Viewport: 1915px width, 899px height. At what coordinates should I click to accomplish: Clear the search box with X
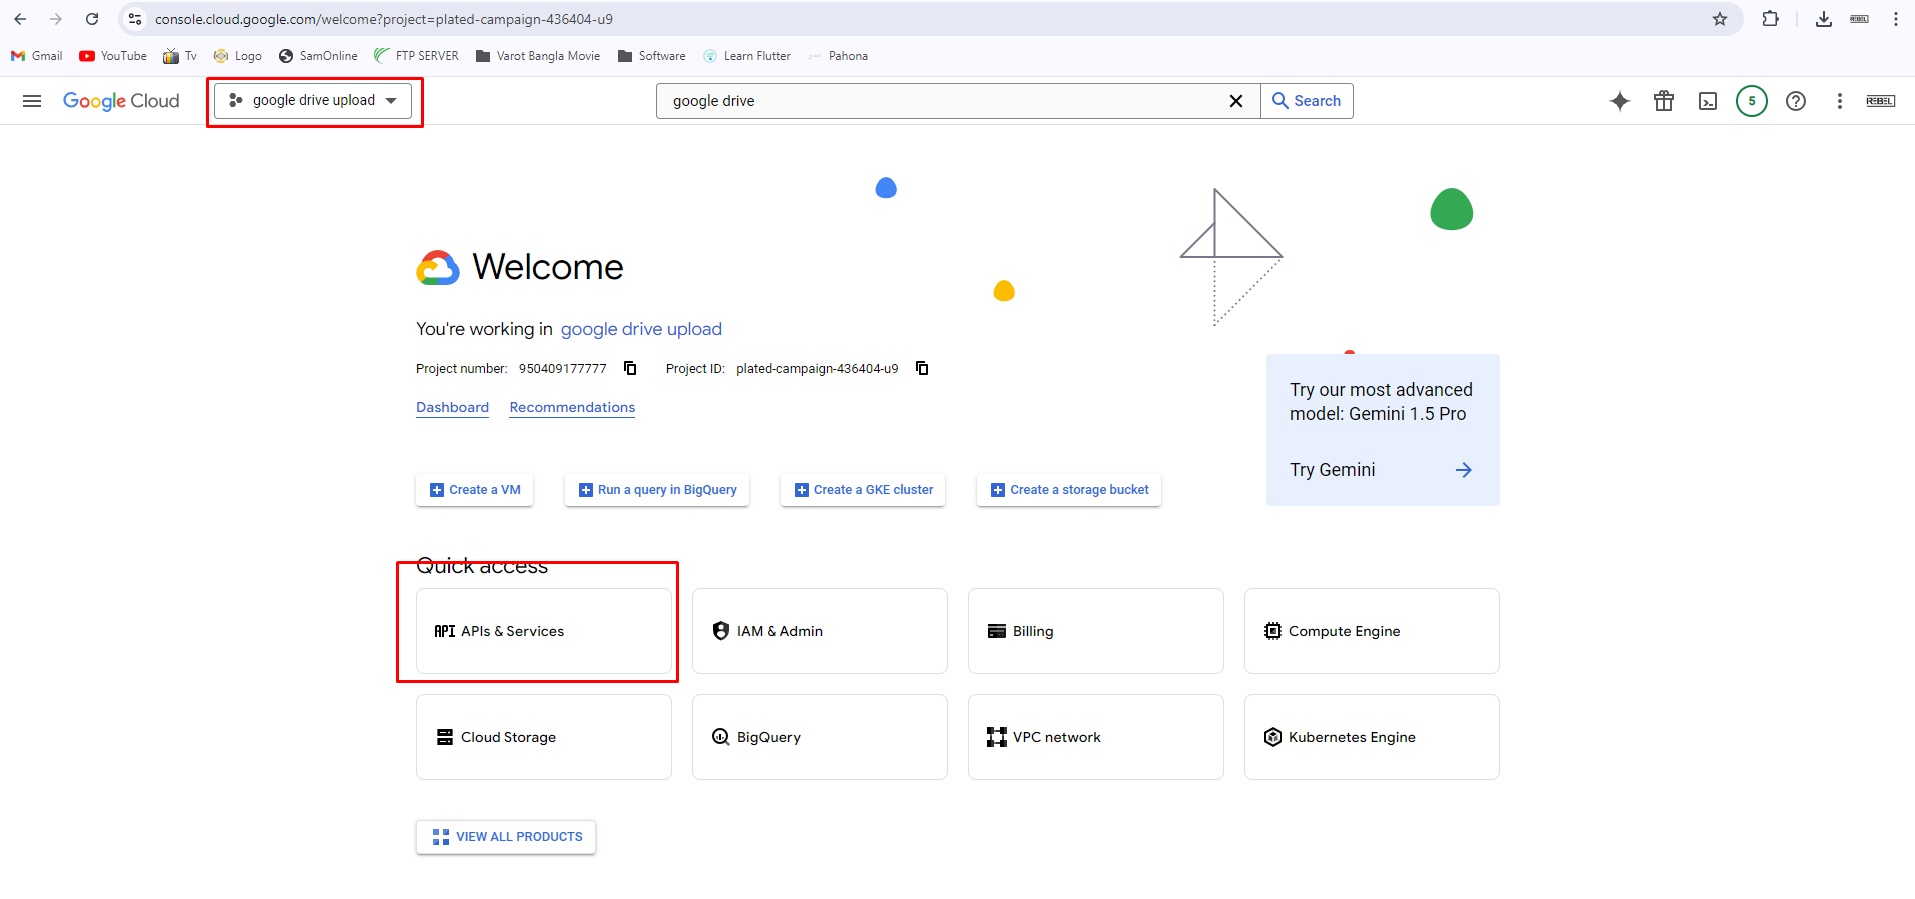pos(1236,101)
